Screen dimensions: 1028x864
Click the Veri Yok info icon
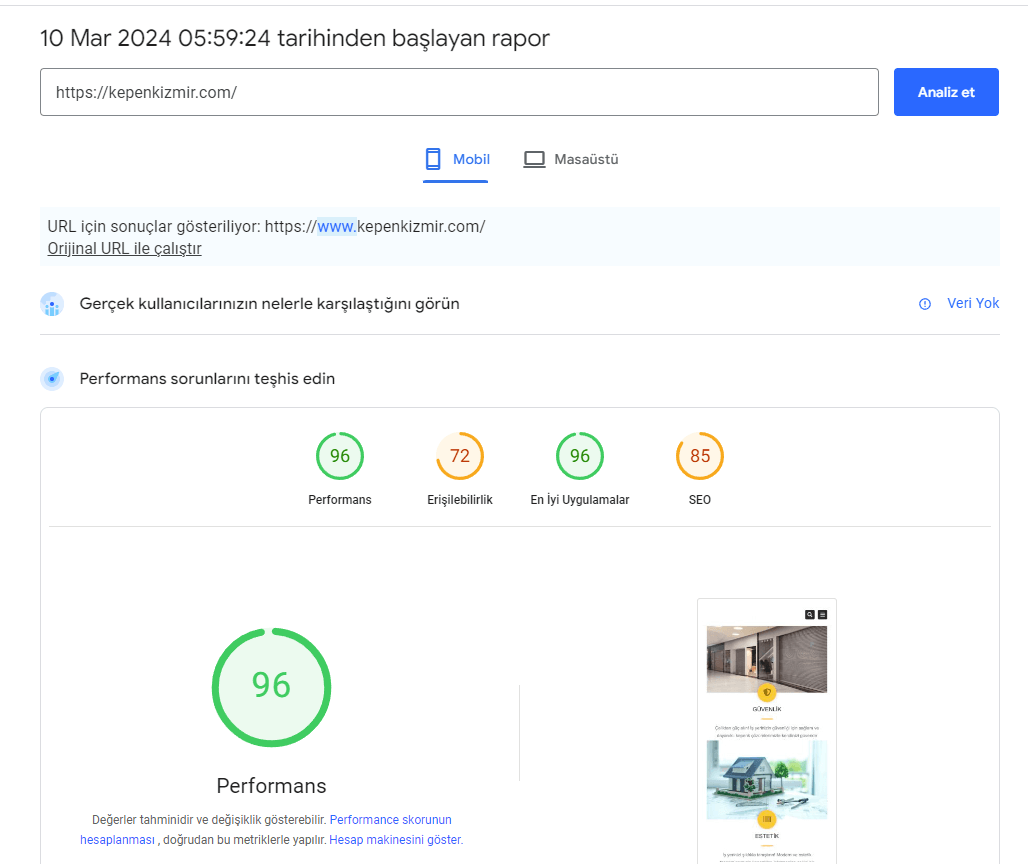click(x=925, y=304)
